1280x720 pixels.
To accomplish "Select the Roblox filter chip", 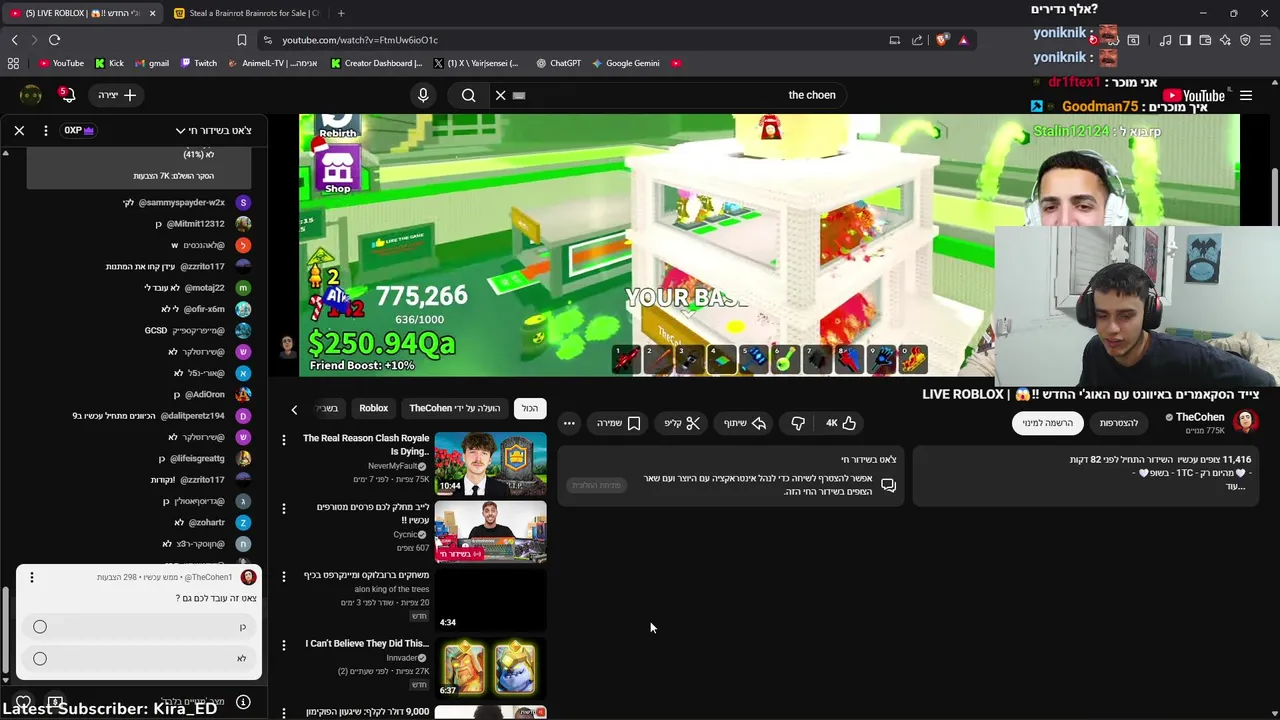I will [373, 408].
